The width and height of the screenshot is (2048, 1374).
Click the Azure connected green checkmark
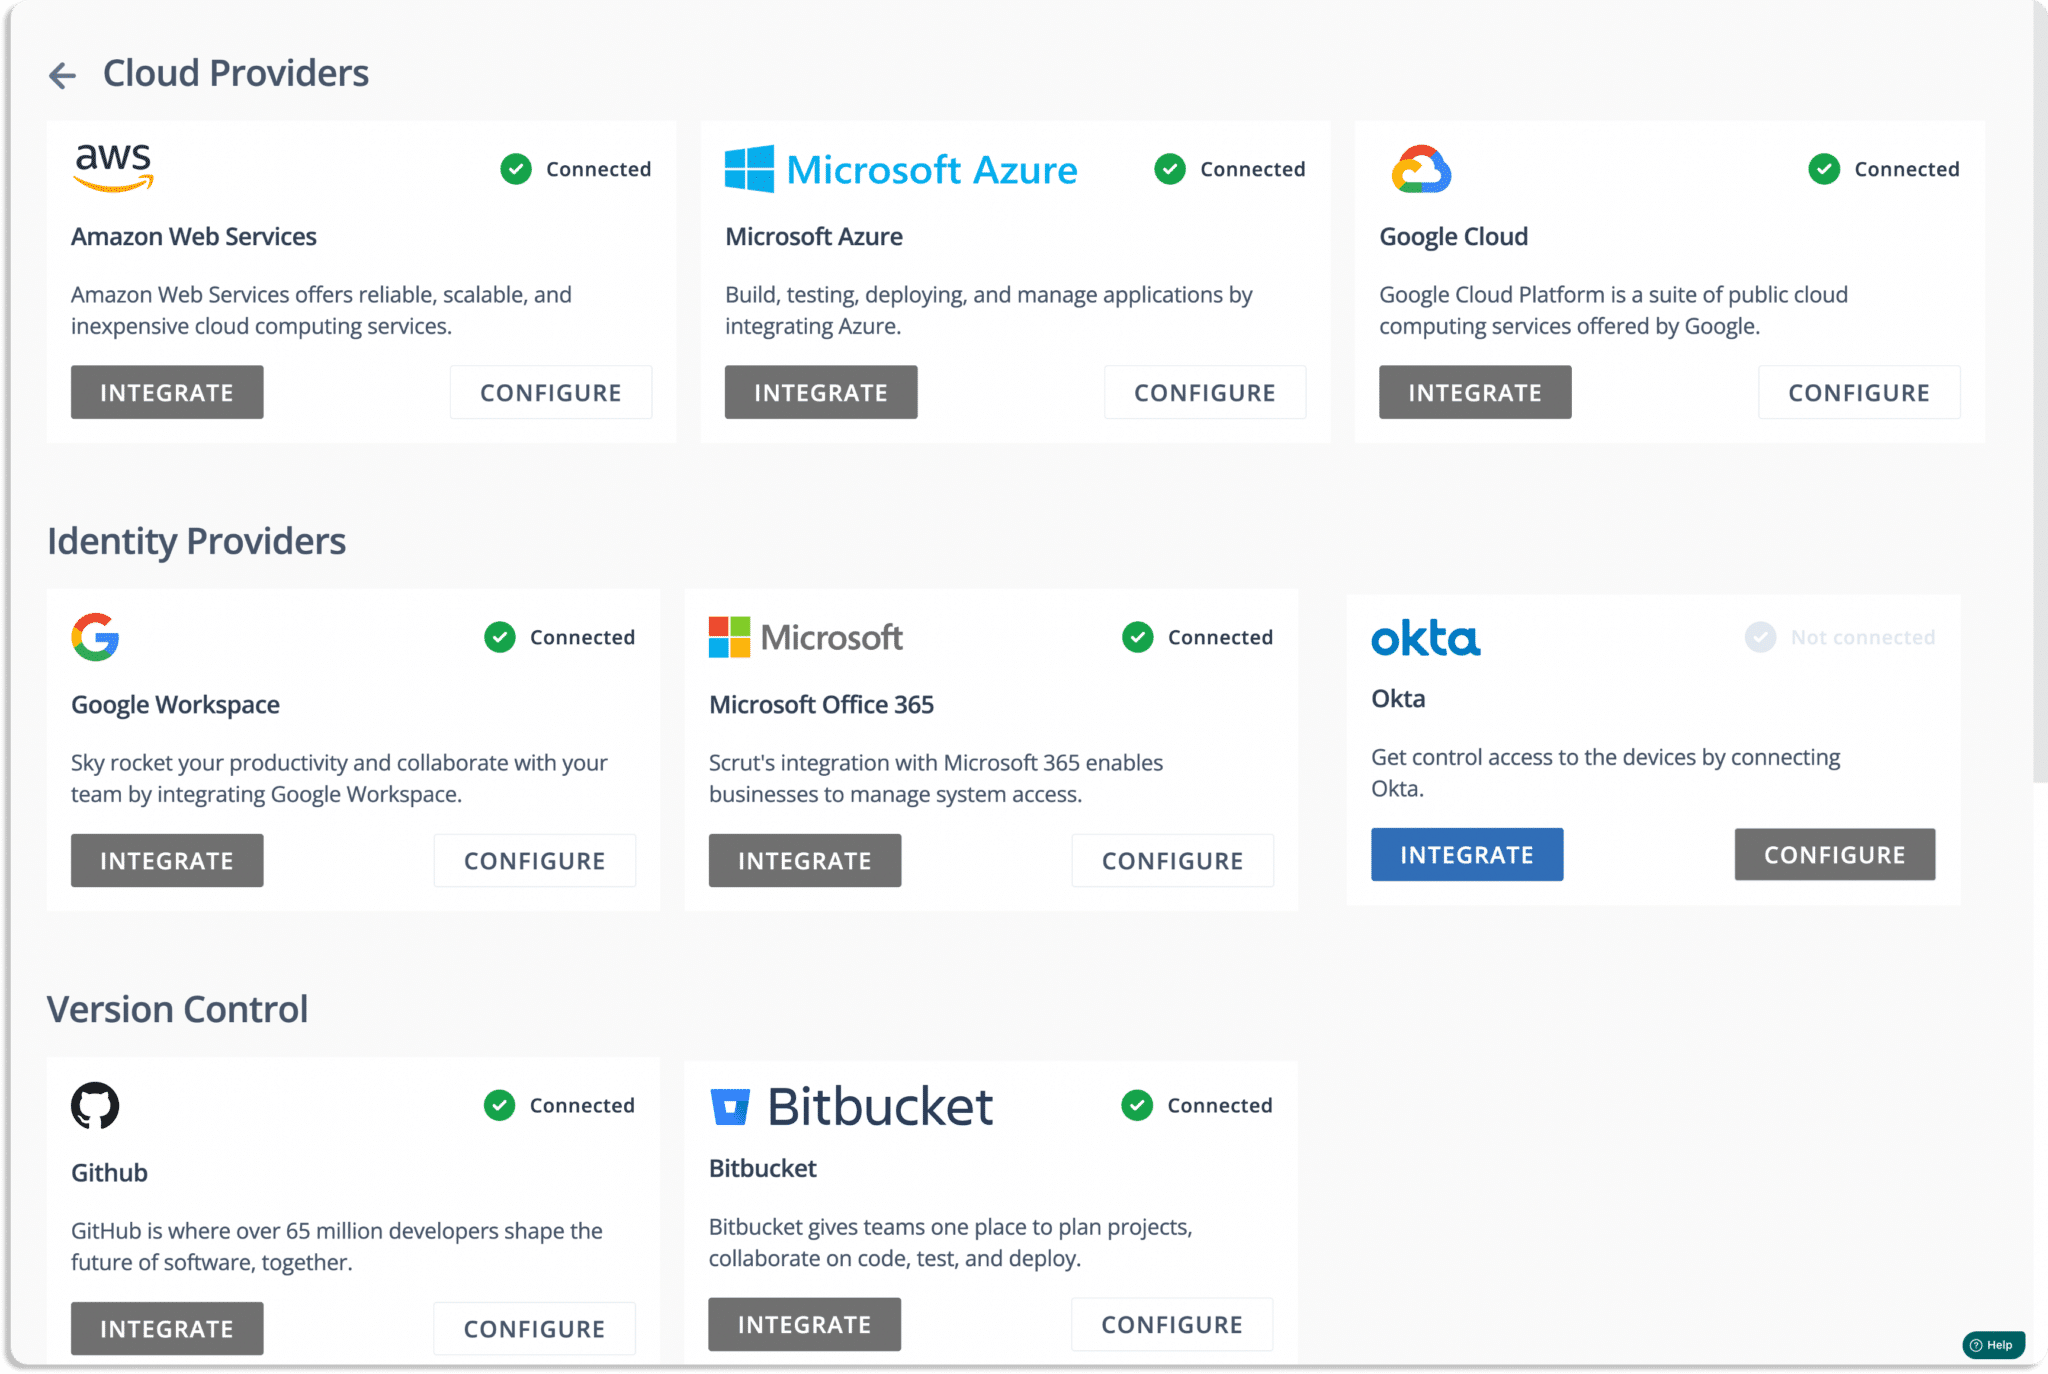point(1170,169)
